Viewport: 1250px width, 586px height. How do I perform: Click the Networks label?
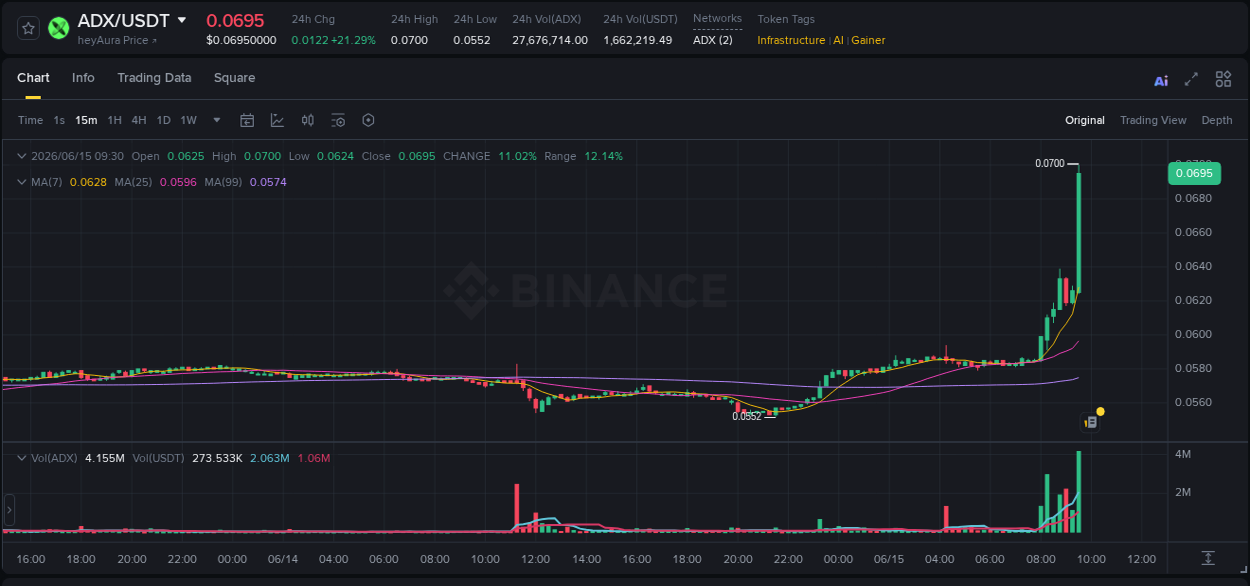(717, 19)
